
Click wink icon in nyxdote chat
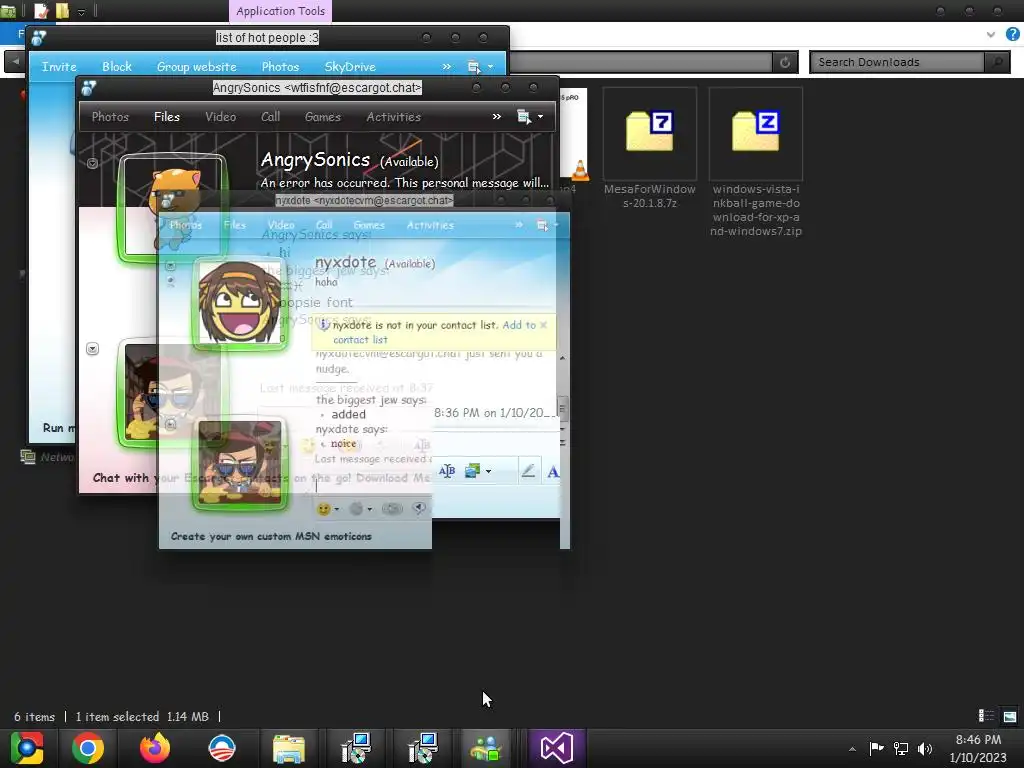tap(357, 509)
